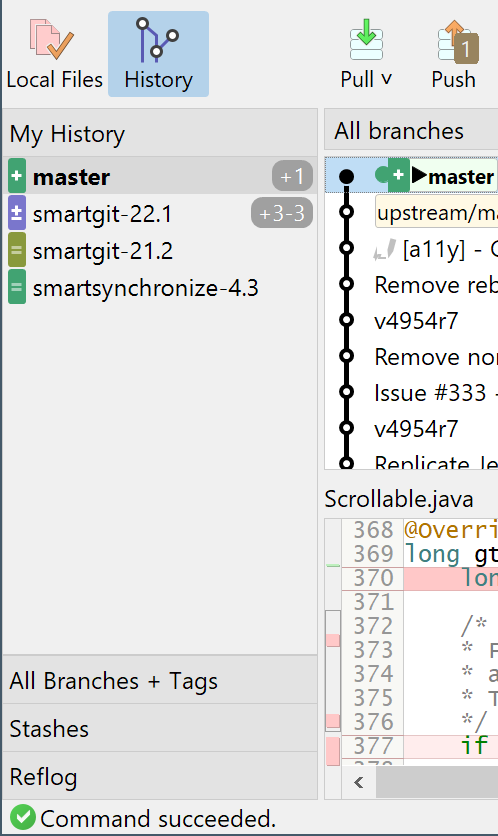Collapse the My History section header
Viewport: 498px width, 836px height.
tap(160, 133)
